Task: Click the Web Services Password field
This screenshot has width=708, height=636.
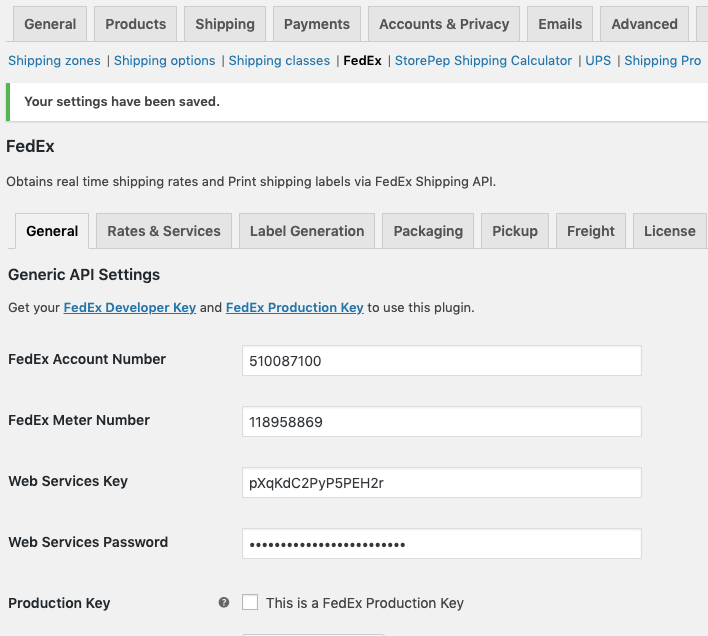Action: click(x=441, y=544)
